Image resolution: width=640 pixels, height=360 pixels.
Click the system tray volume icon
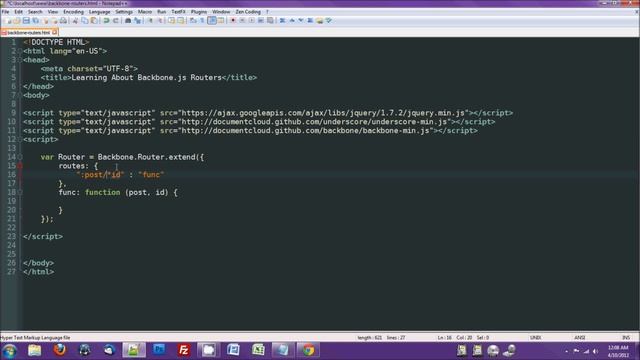(596, 351)
